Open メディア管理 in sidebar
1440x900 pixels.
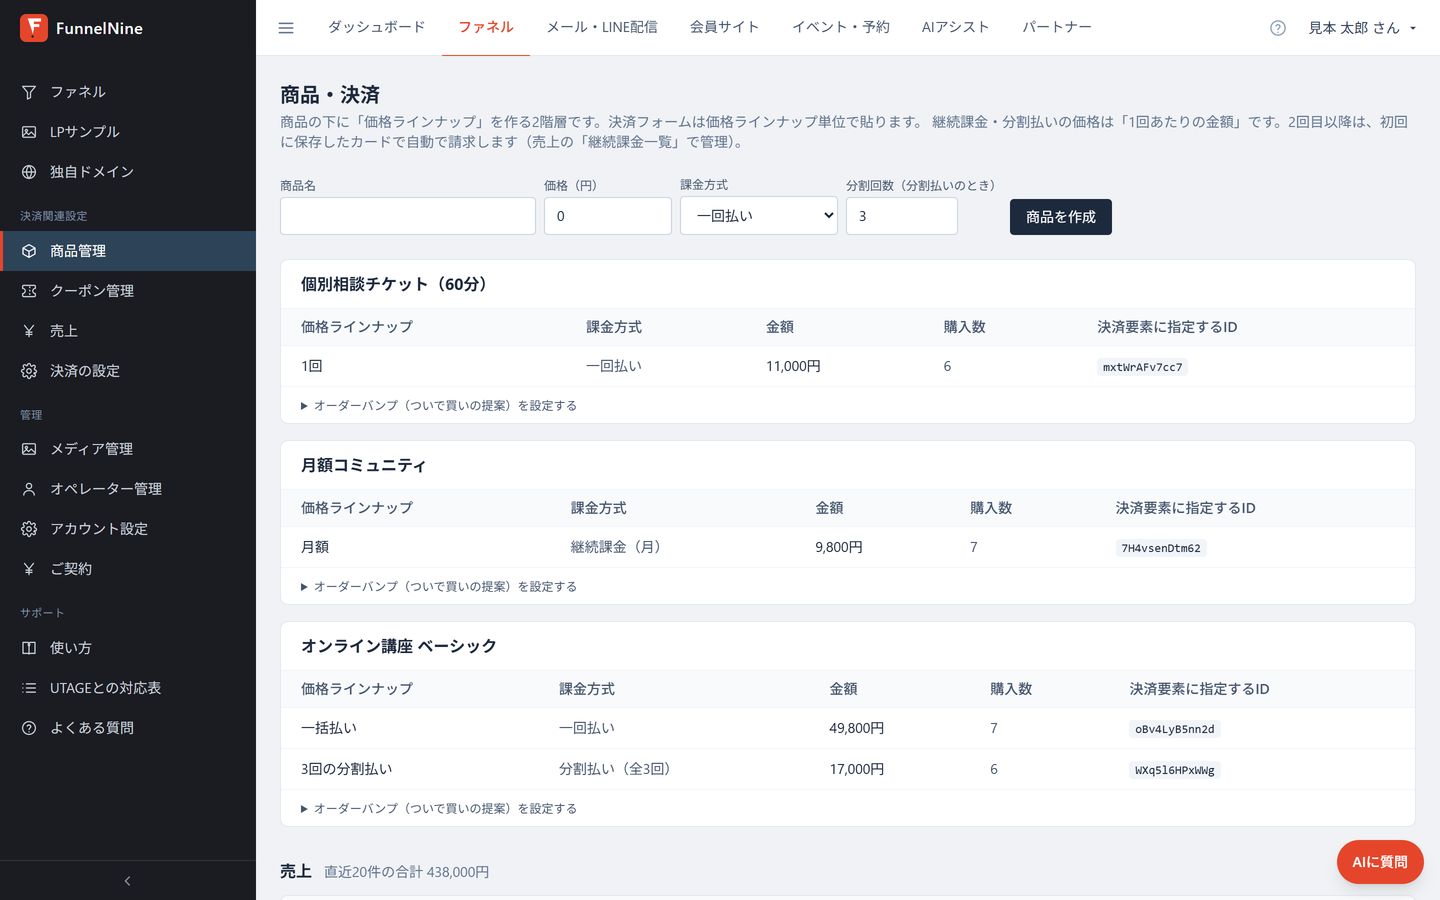pyautogui.click(x=128, y=449)
